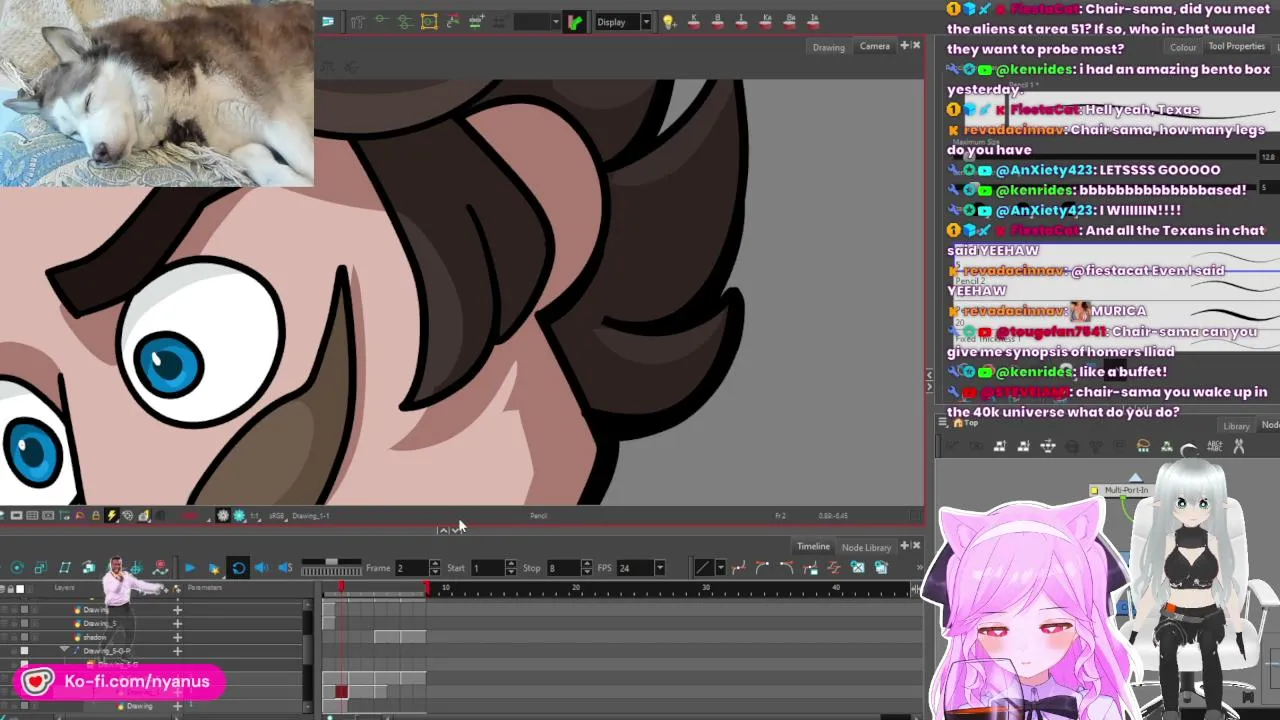Click the yellow framed clock icon in top toolbar
Screen dimensions: 1280x720
[x=429, y=22]
